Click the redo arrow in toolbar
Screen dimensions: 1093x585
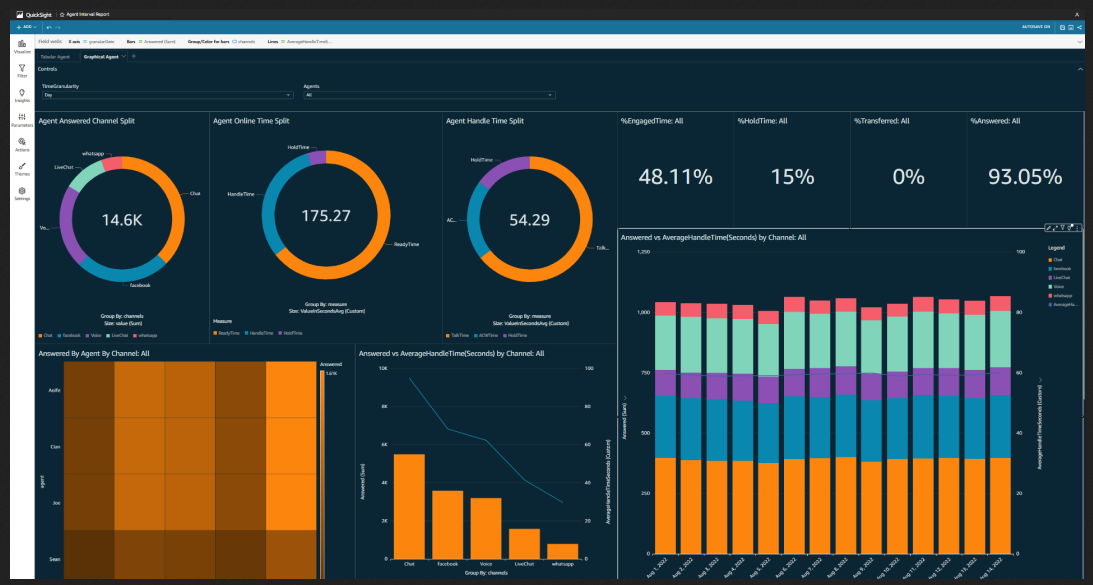coord(58,27)
